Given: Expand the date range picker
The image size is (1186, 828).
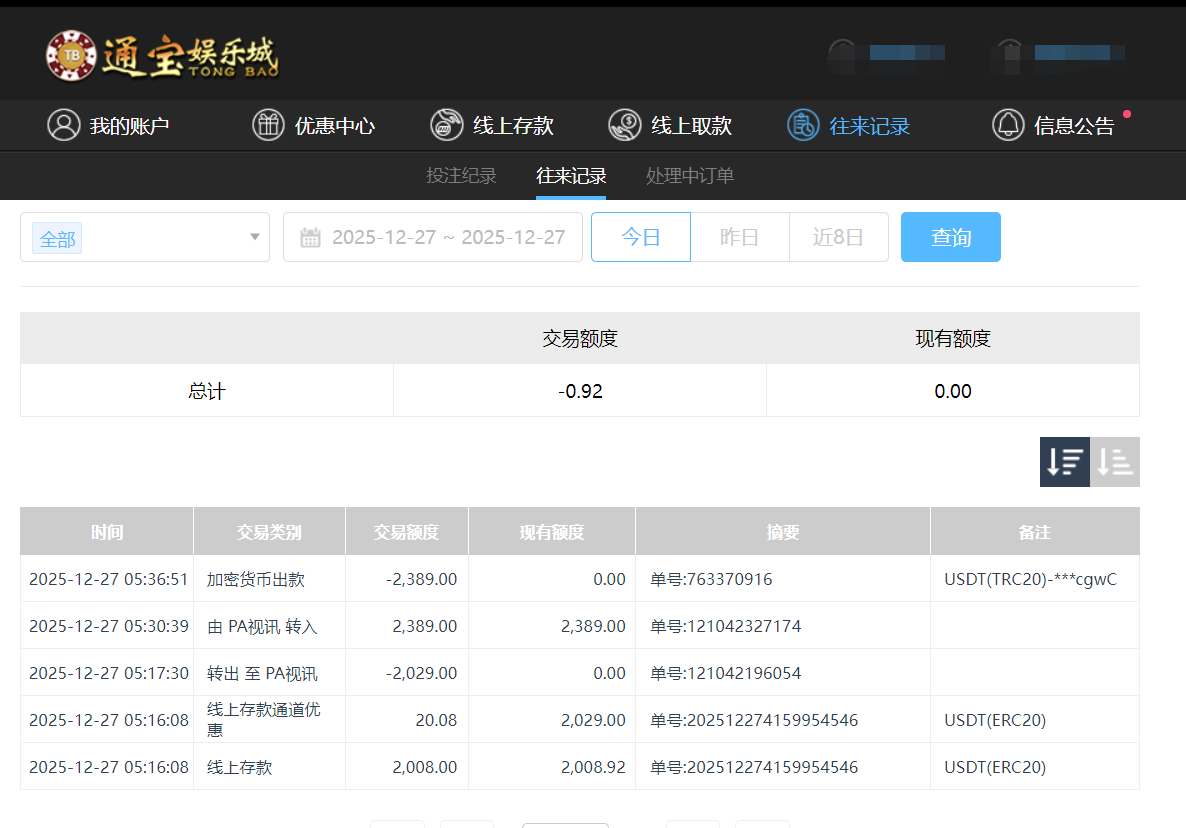Looking at the screenshot, I should pos(433,237).
